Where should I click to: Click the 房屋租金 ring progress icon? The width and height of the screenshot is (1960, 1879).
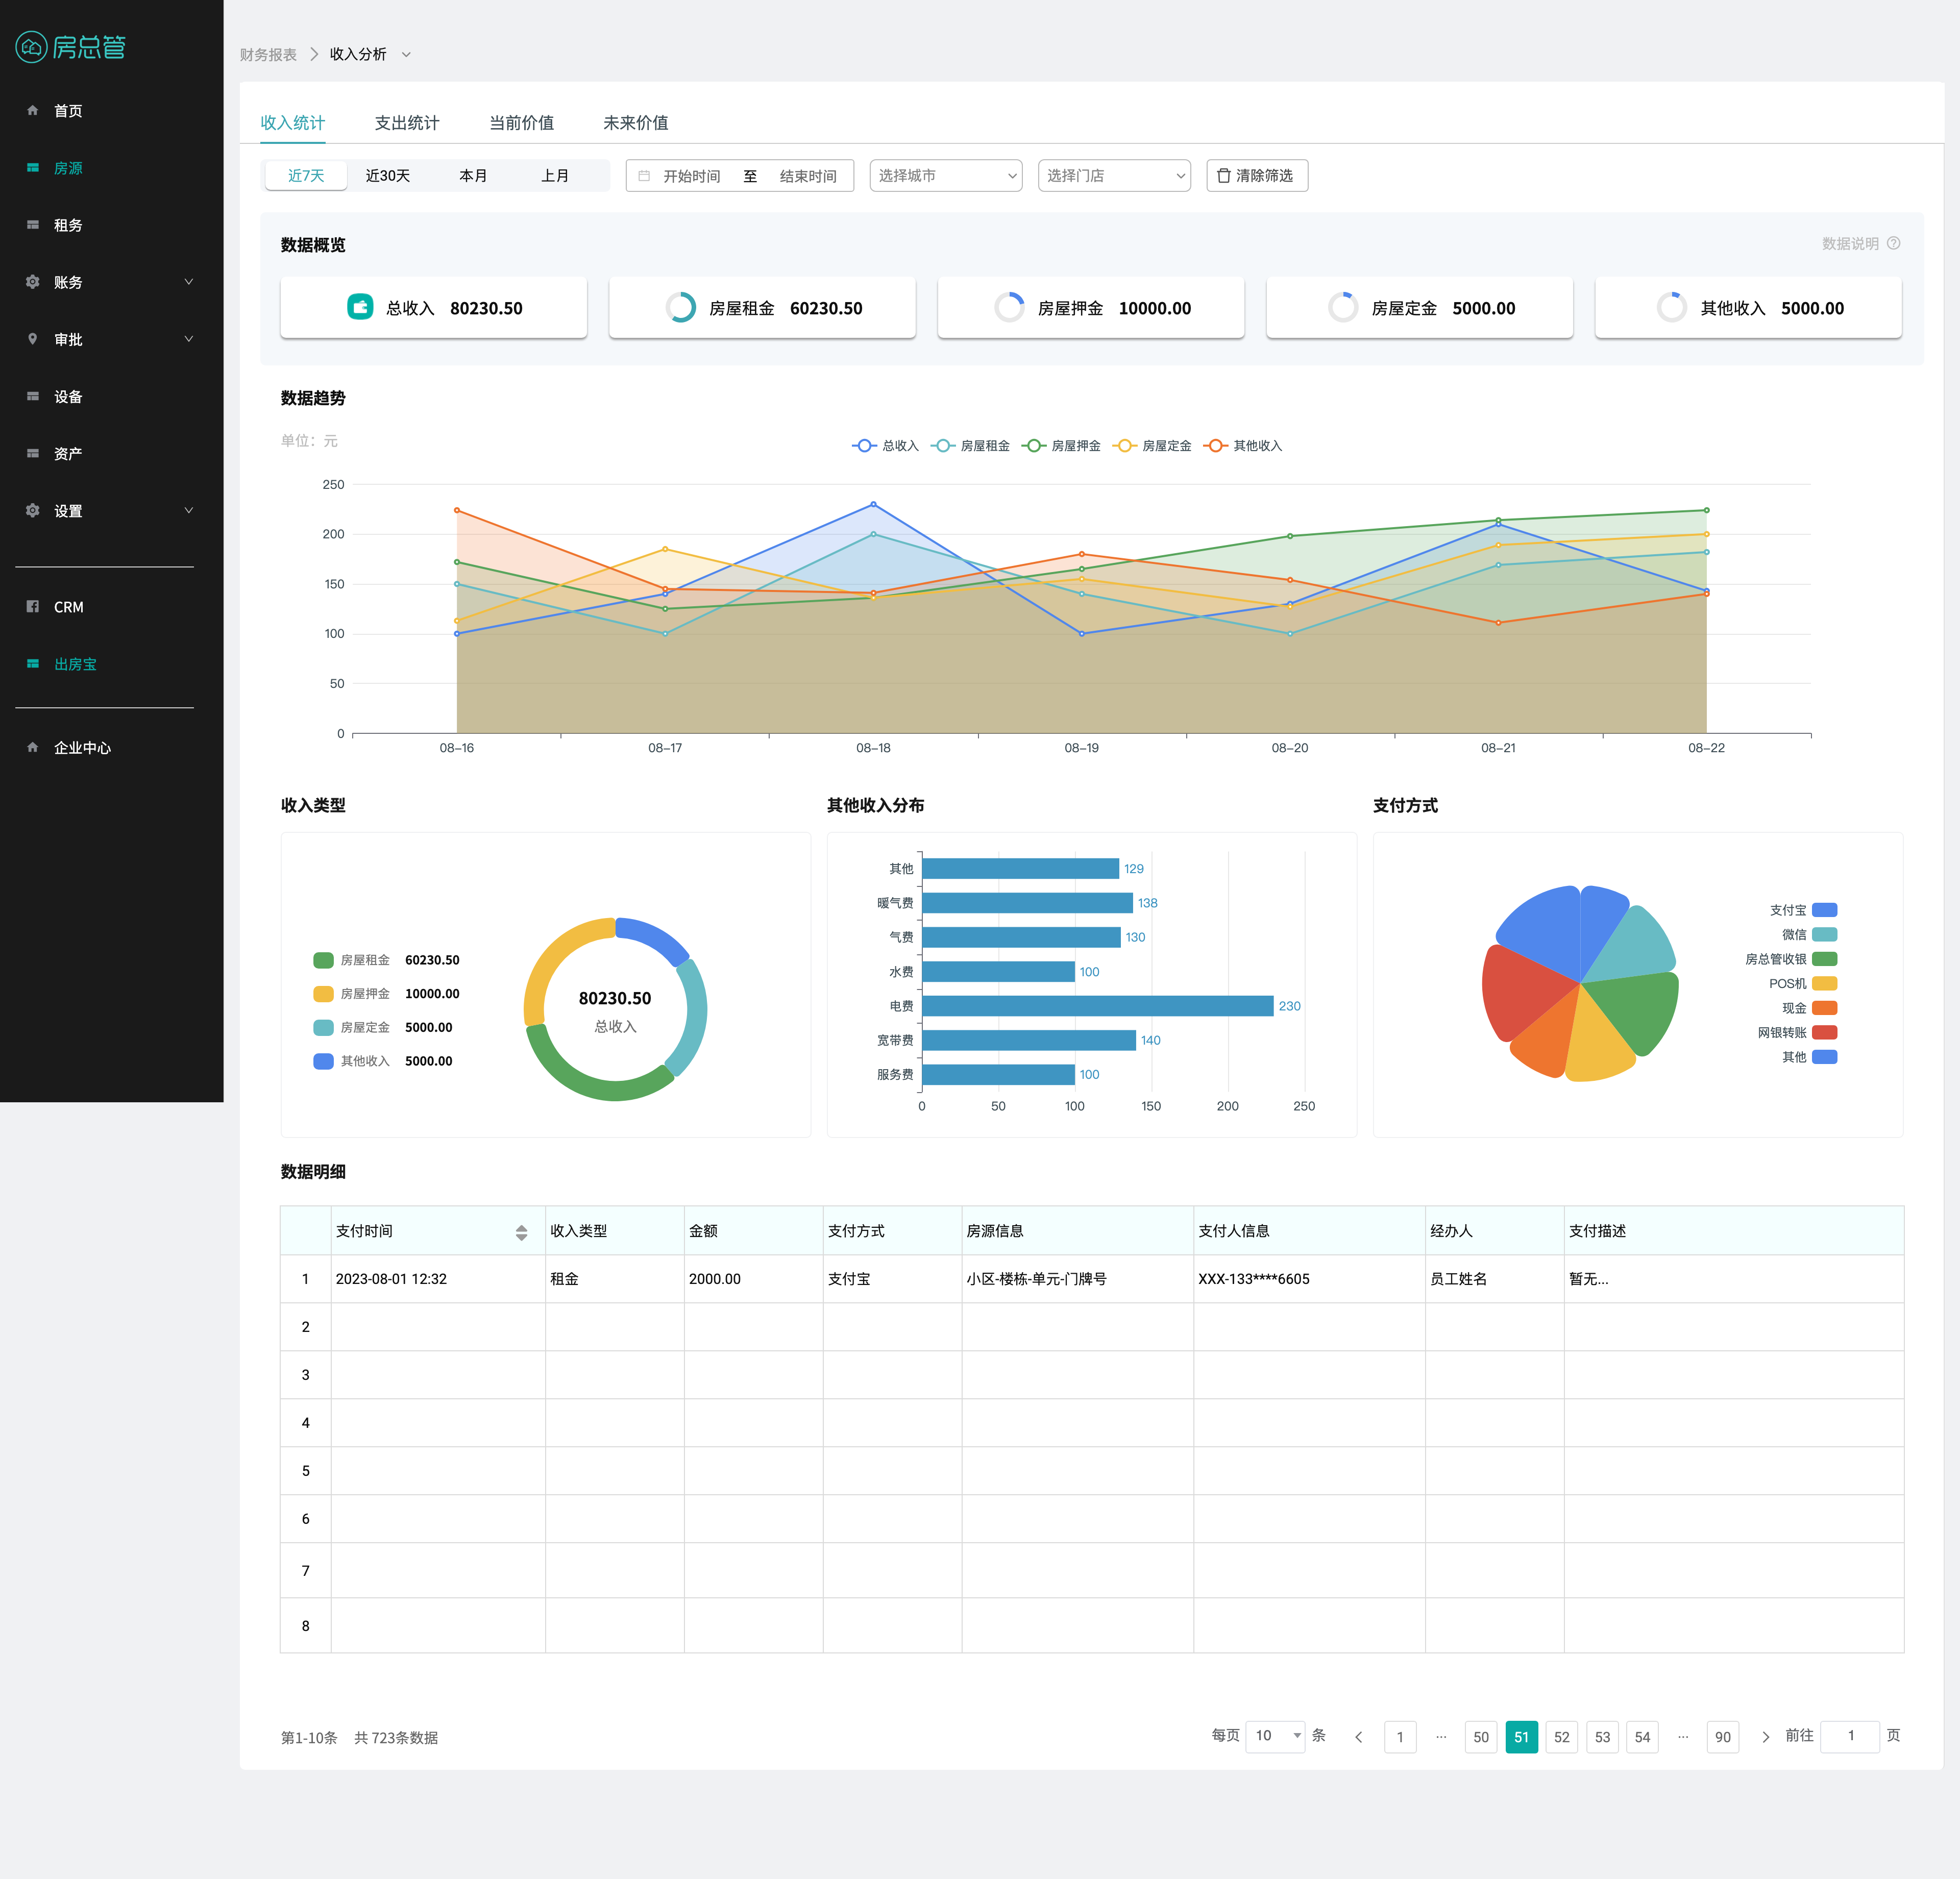(681, 307)
